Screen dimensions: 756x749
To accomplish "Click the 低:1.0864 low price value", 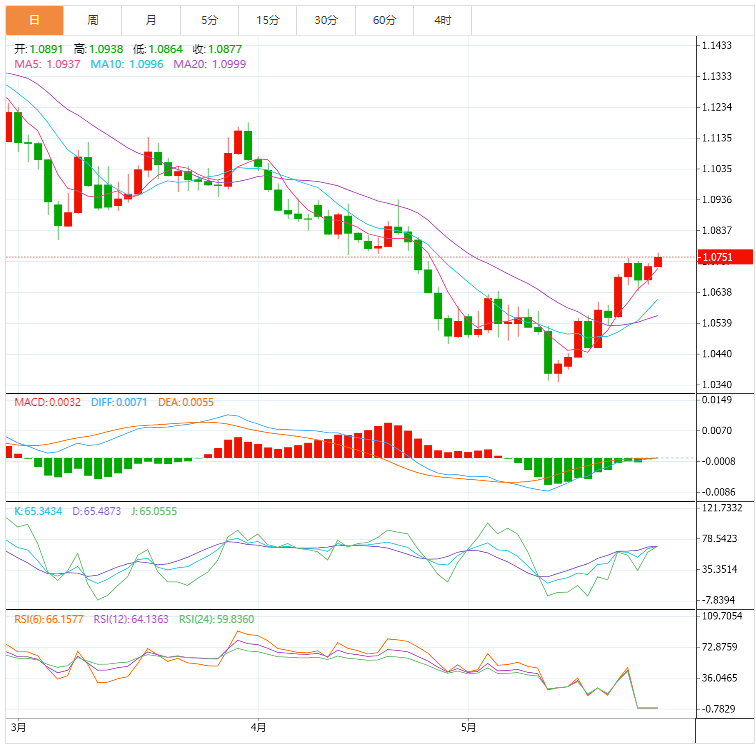I will (x=158, y=49).
